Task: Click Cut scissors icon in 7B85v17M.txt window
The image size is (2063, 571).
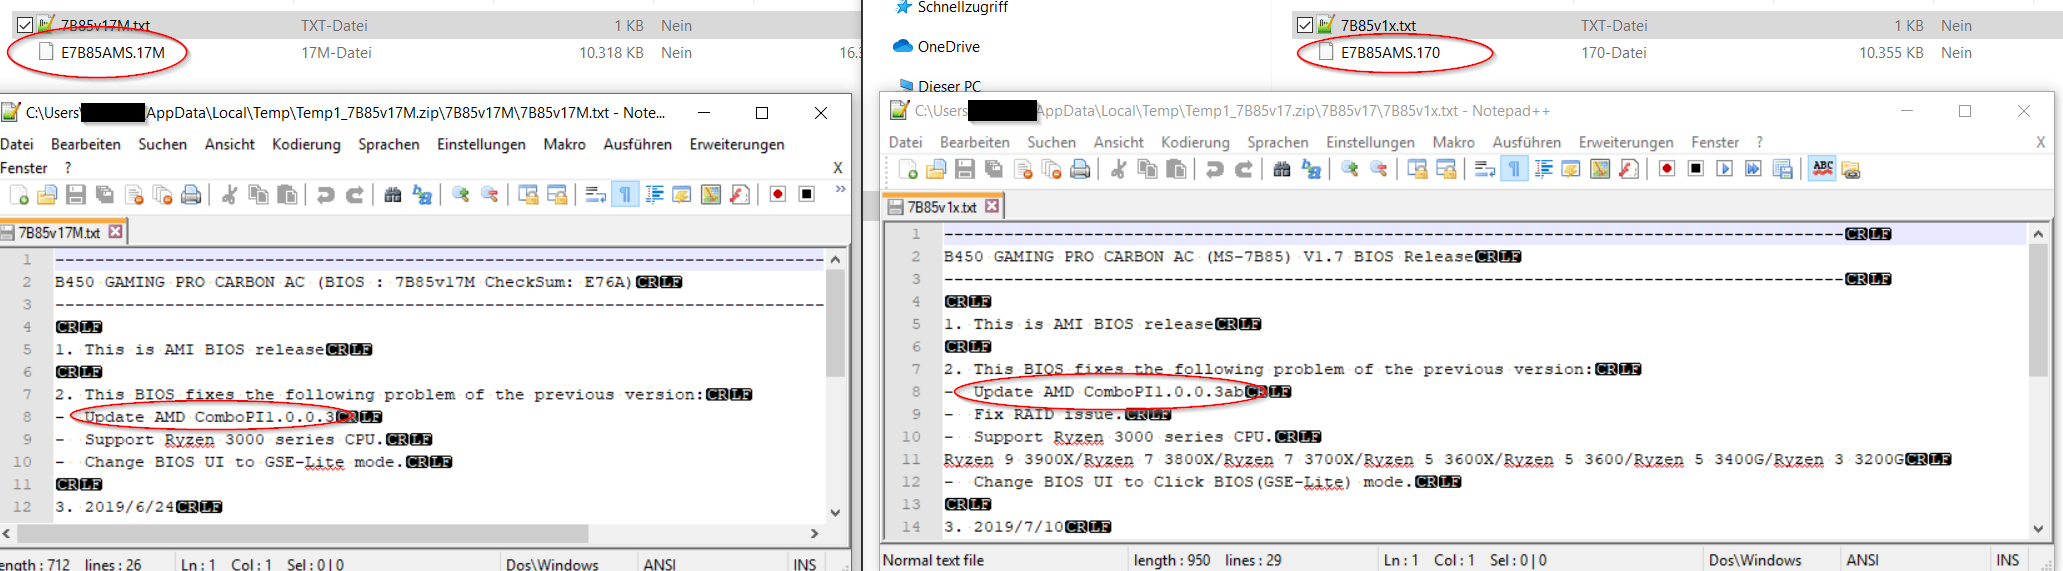Action: click(x=229, y=194)
